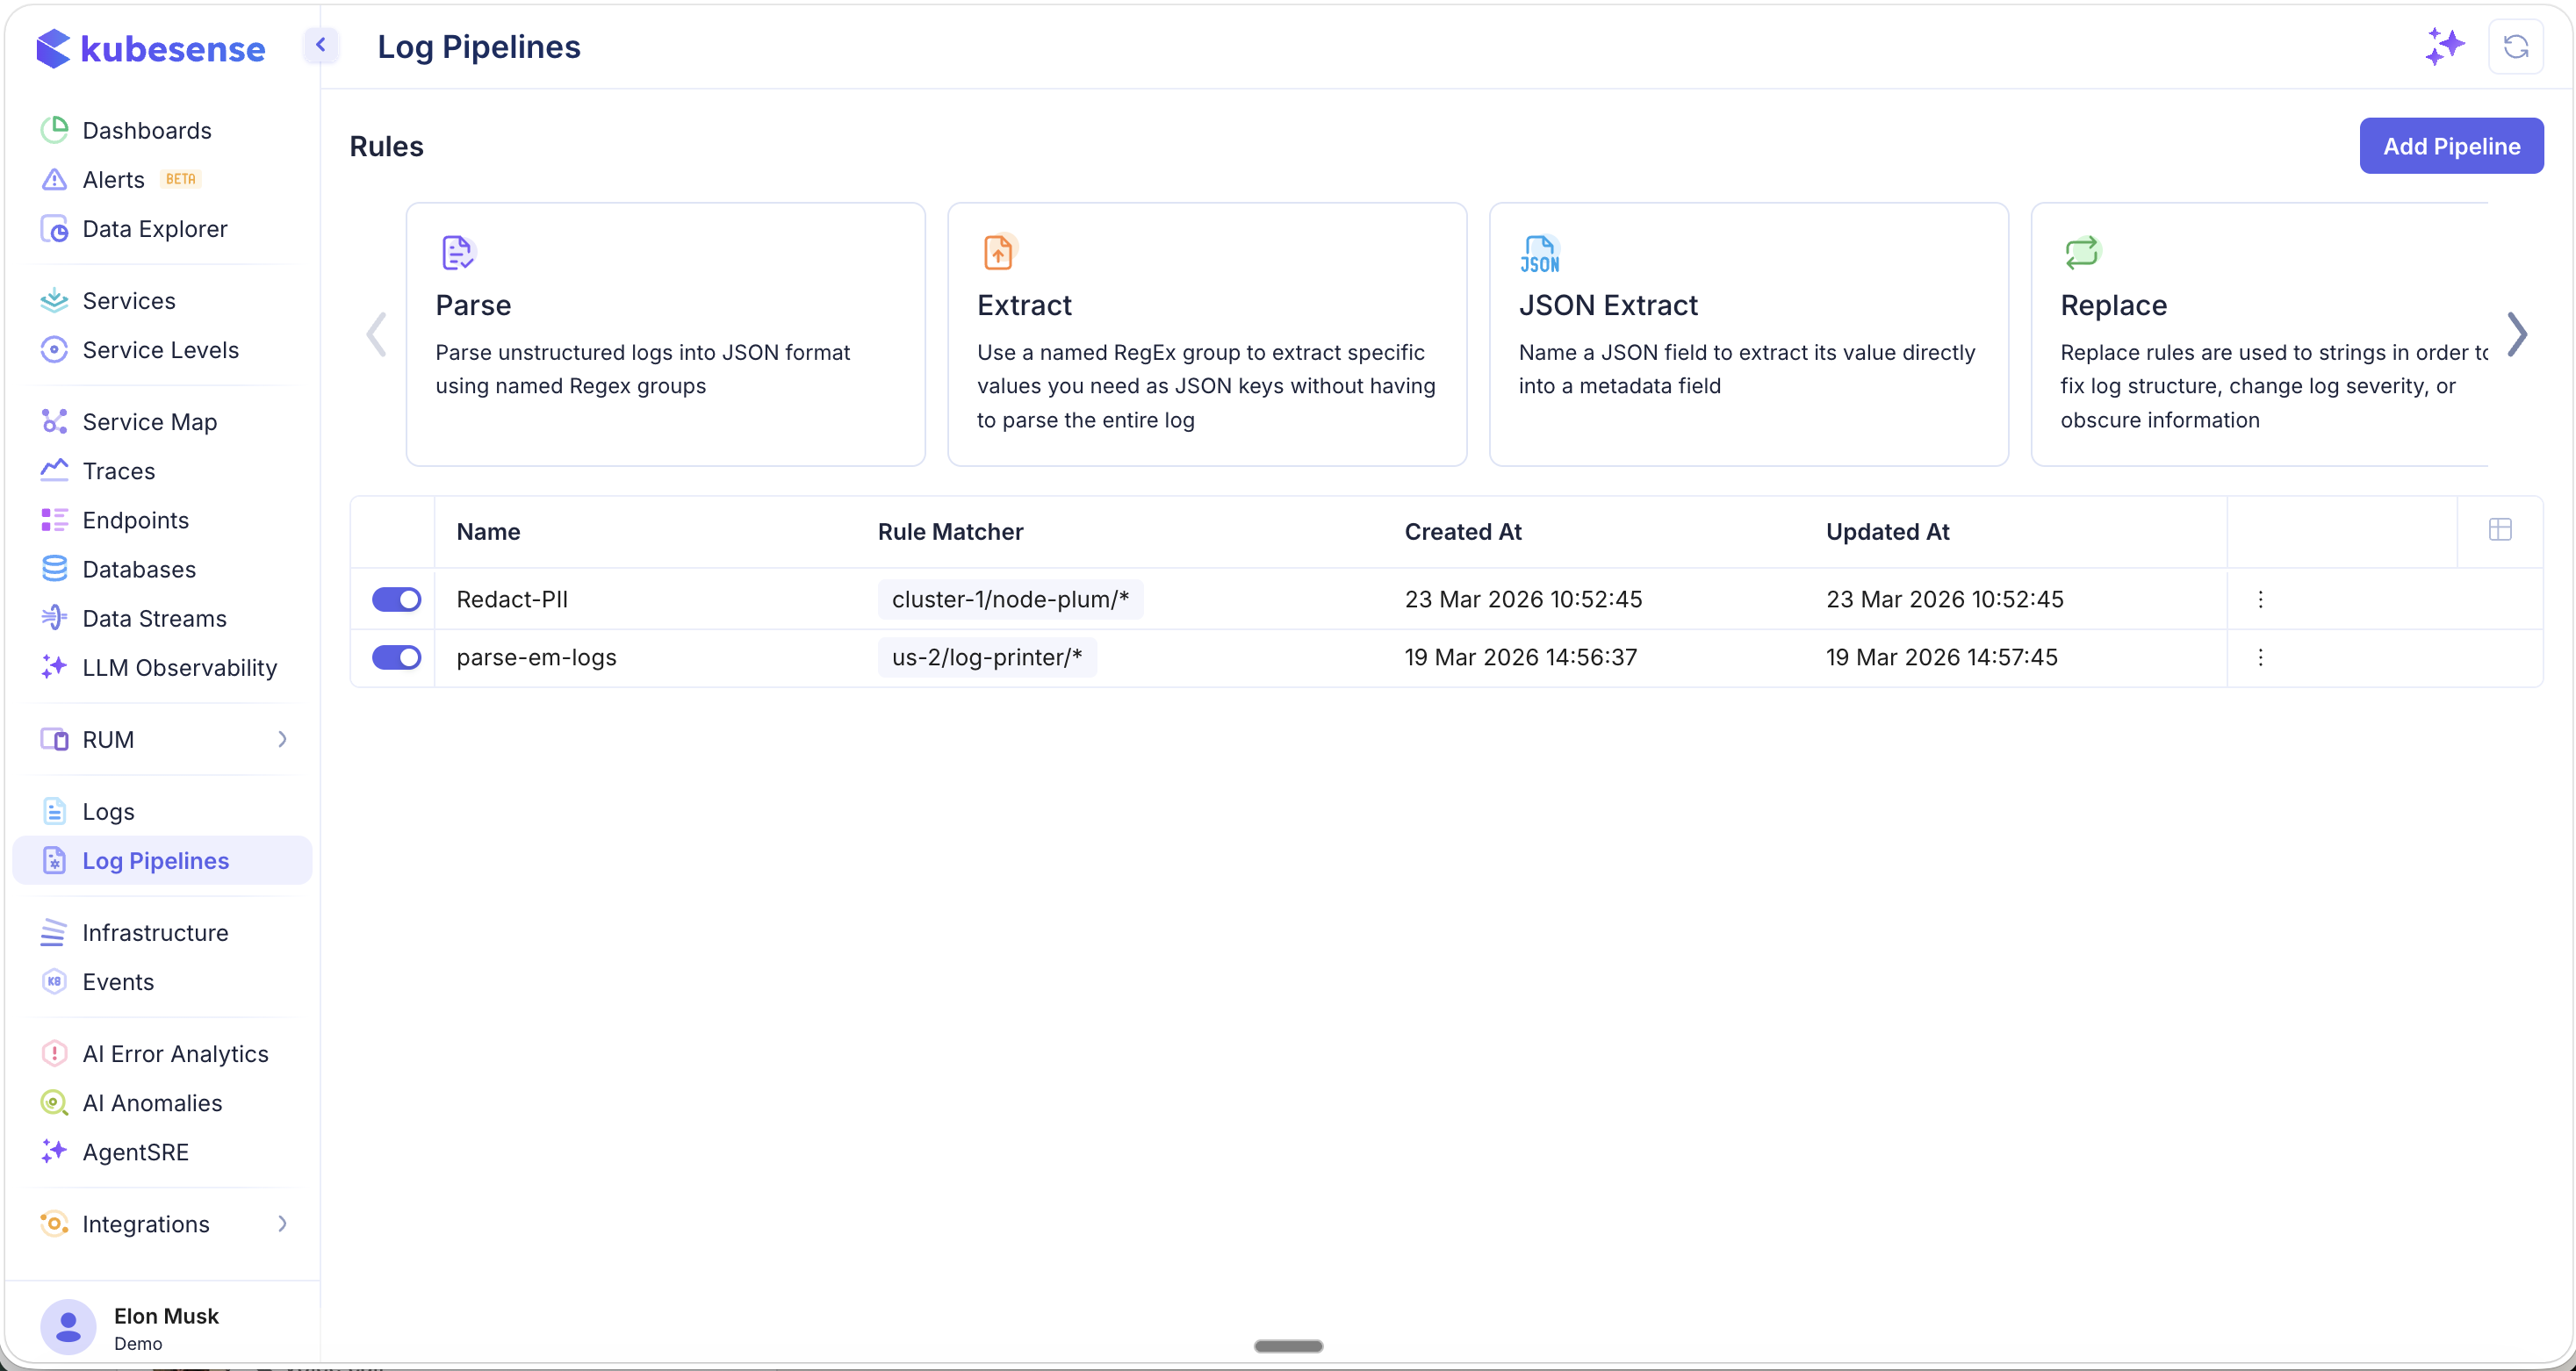Image resolution: width=2576 pixels, height=1371 pixels.
Task: Expand the RUM sidebar section
Action: click(283, 739)
